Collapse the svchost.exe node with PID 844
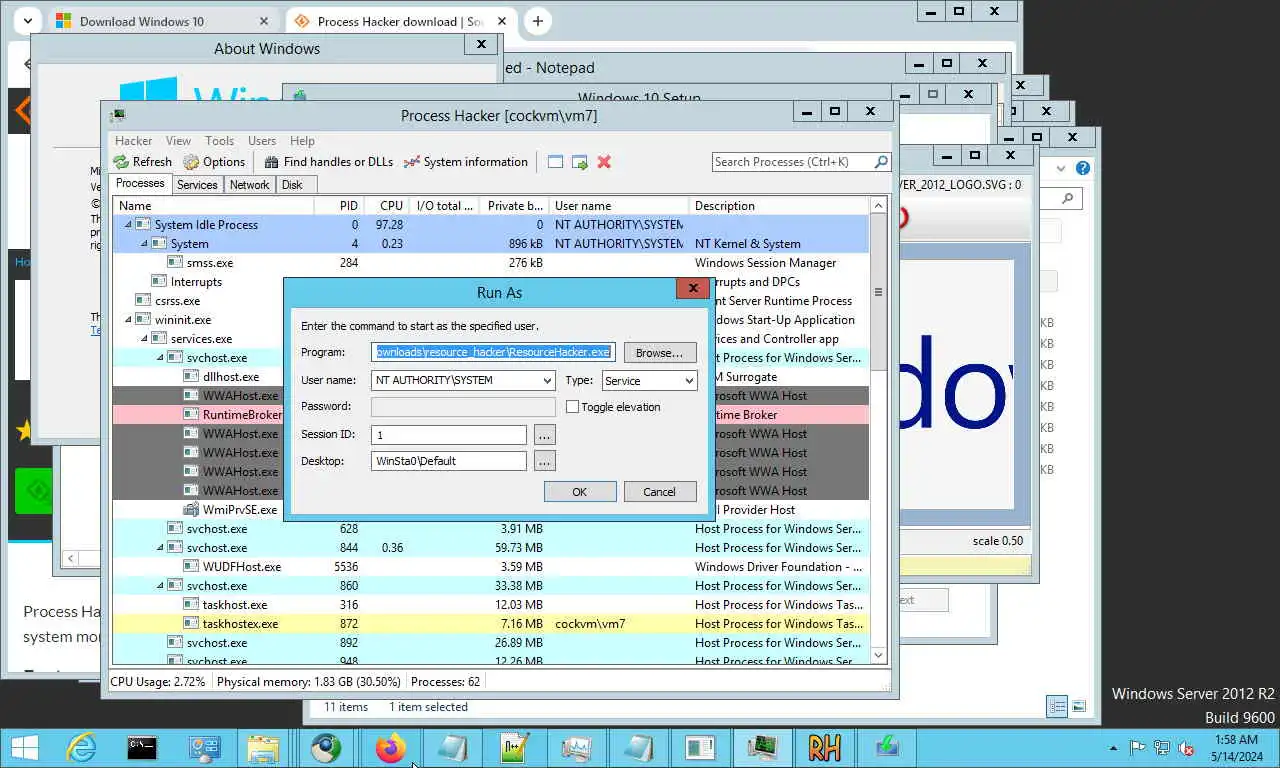This screenshot has height=768, width=1280. tap(160, 548)
